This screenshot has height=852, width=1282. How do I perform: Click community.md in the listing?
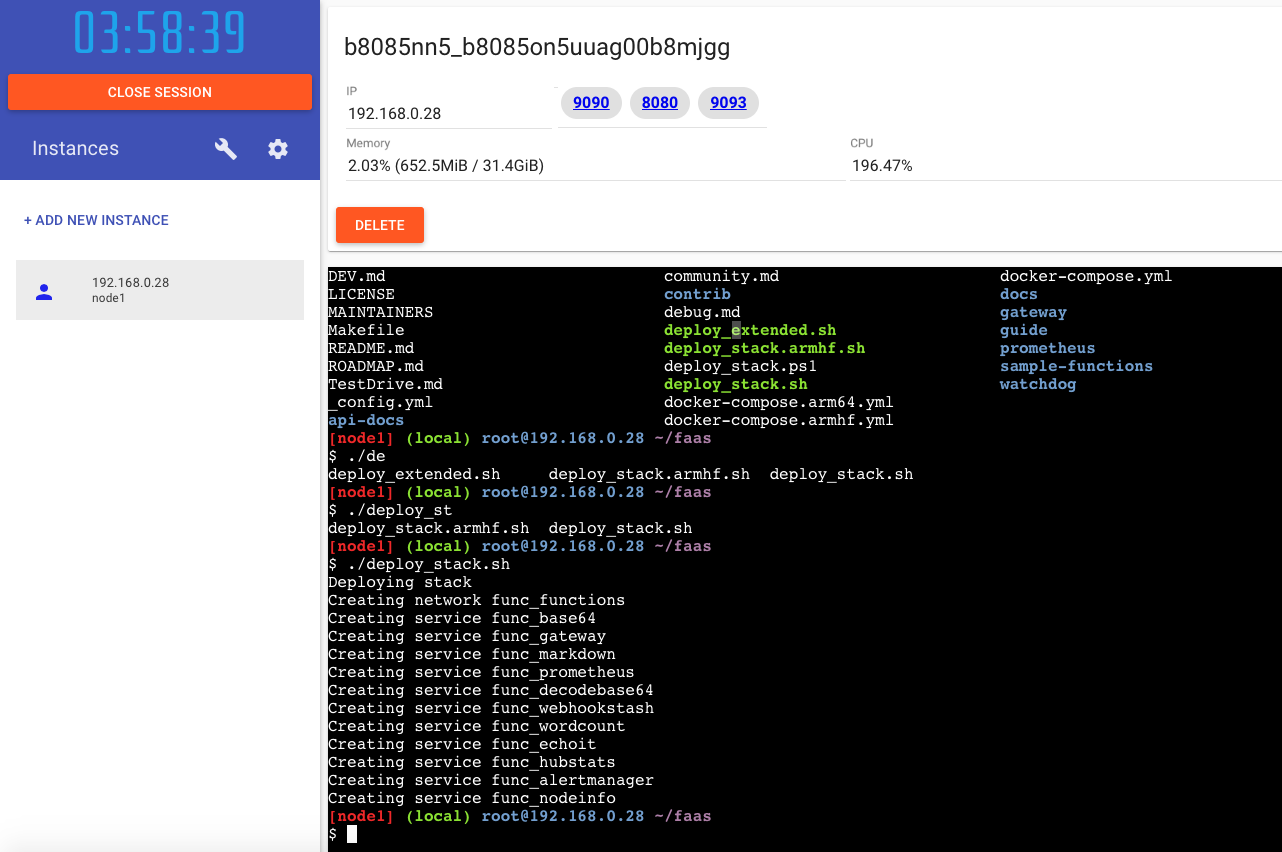[721, 276]
